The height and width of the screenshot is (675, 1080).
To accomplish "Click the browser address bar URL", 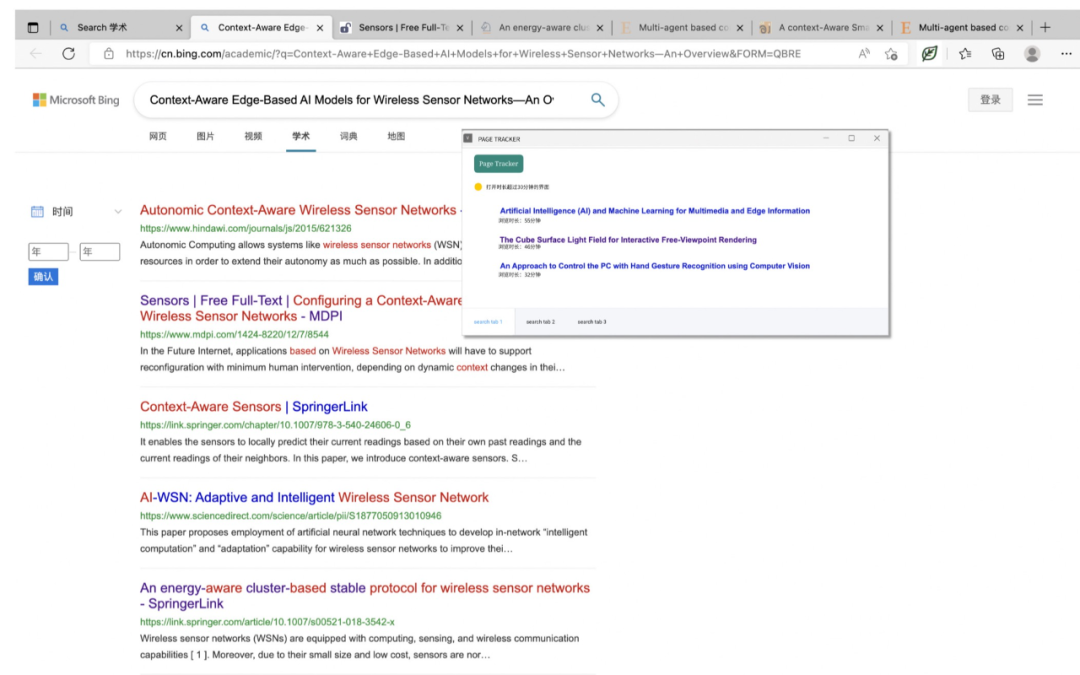I will (x=463, y=54).
